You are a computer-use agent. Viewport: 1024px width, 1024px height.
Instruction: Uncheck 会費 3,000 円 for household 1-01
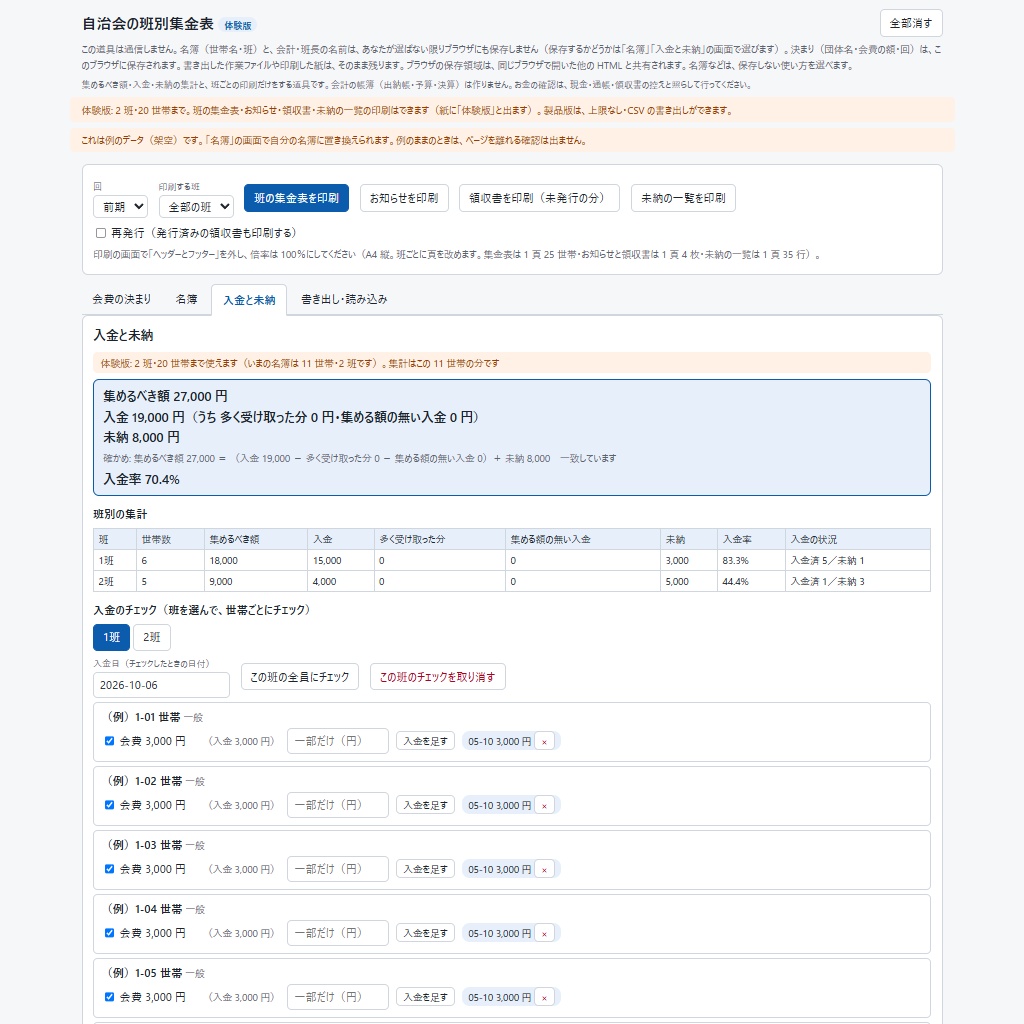(110, 741)
